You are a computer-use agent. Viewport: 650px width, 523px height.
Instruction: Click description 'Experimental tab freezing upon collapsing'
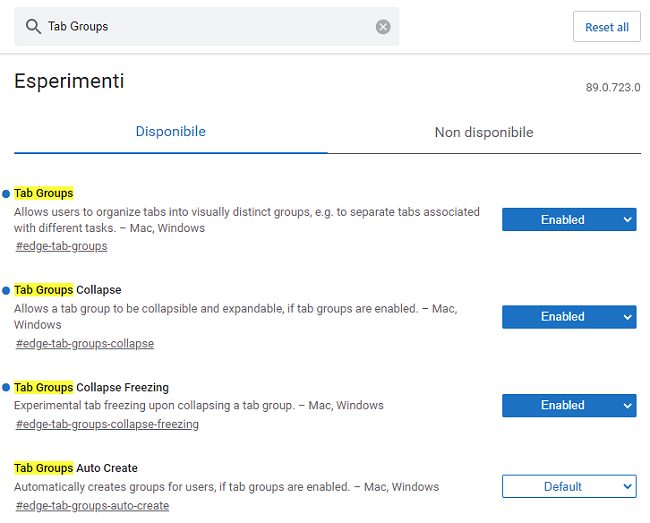pyautogui.click(x=199, y=405)
